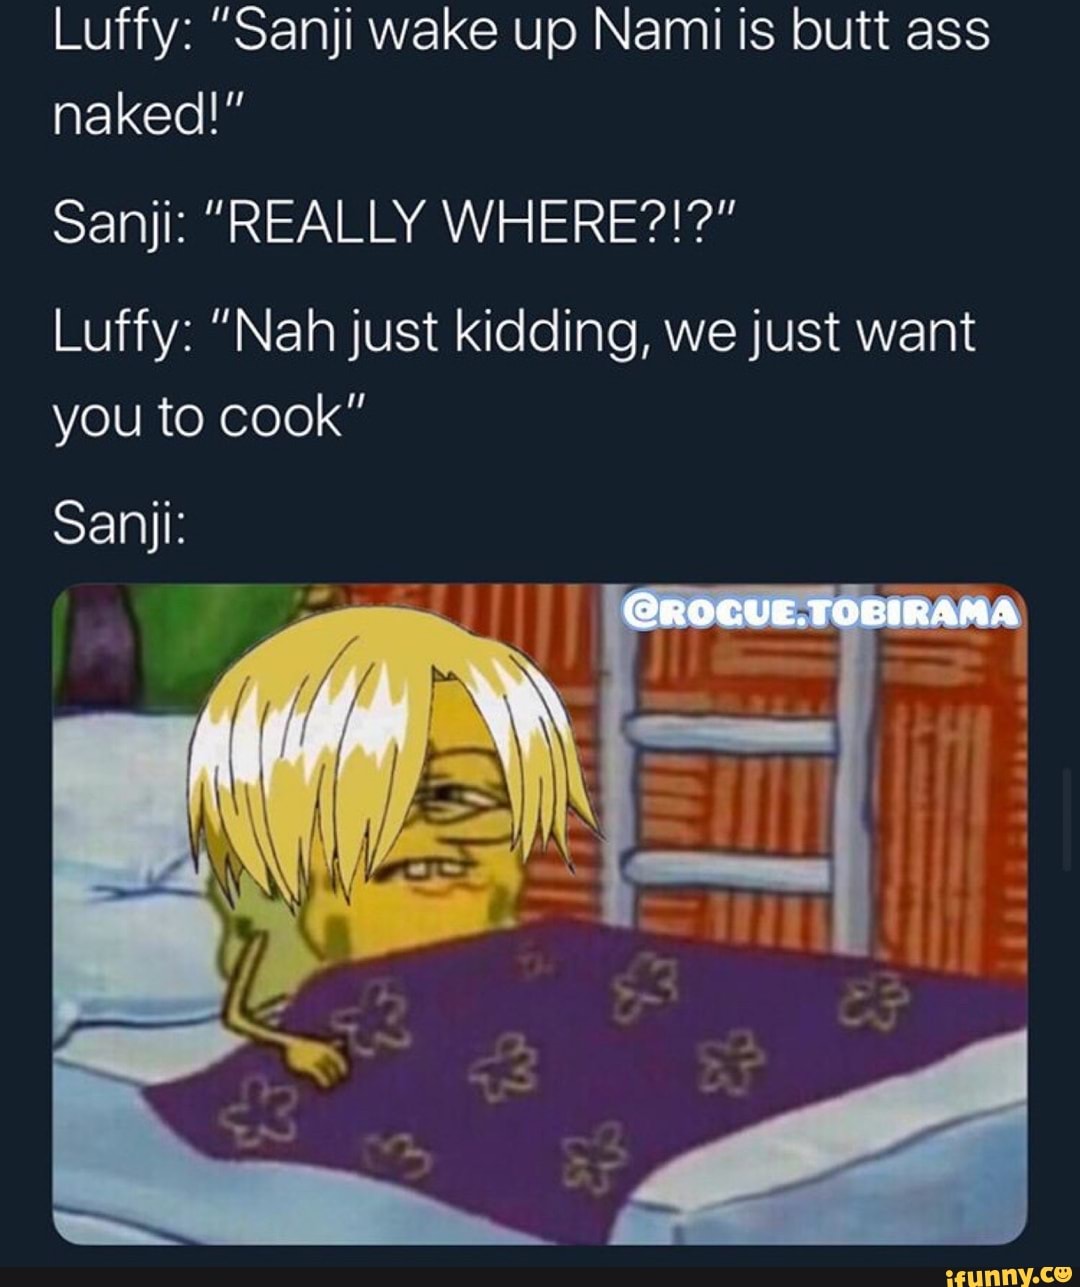Open the Sanji SpongeBob meme image
The height and width of the screenshot is (1287, 1080).
[x=540, y=914]
